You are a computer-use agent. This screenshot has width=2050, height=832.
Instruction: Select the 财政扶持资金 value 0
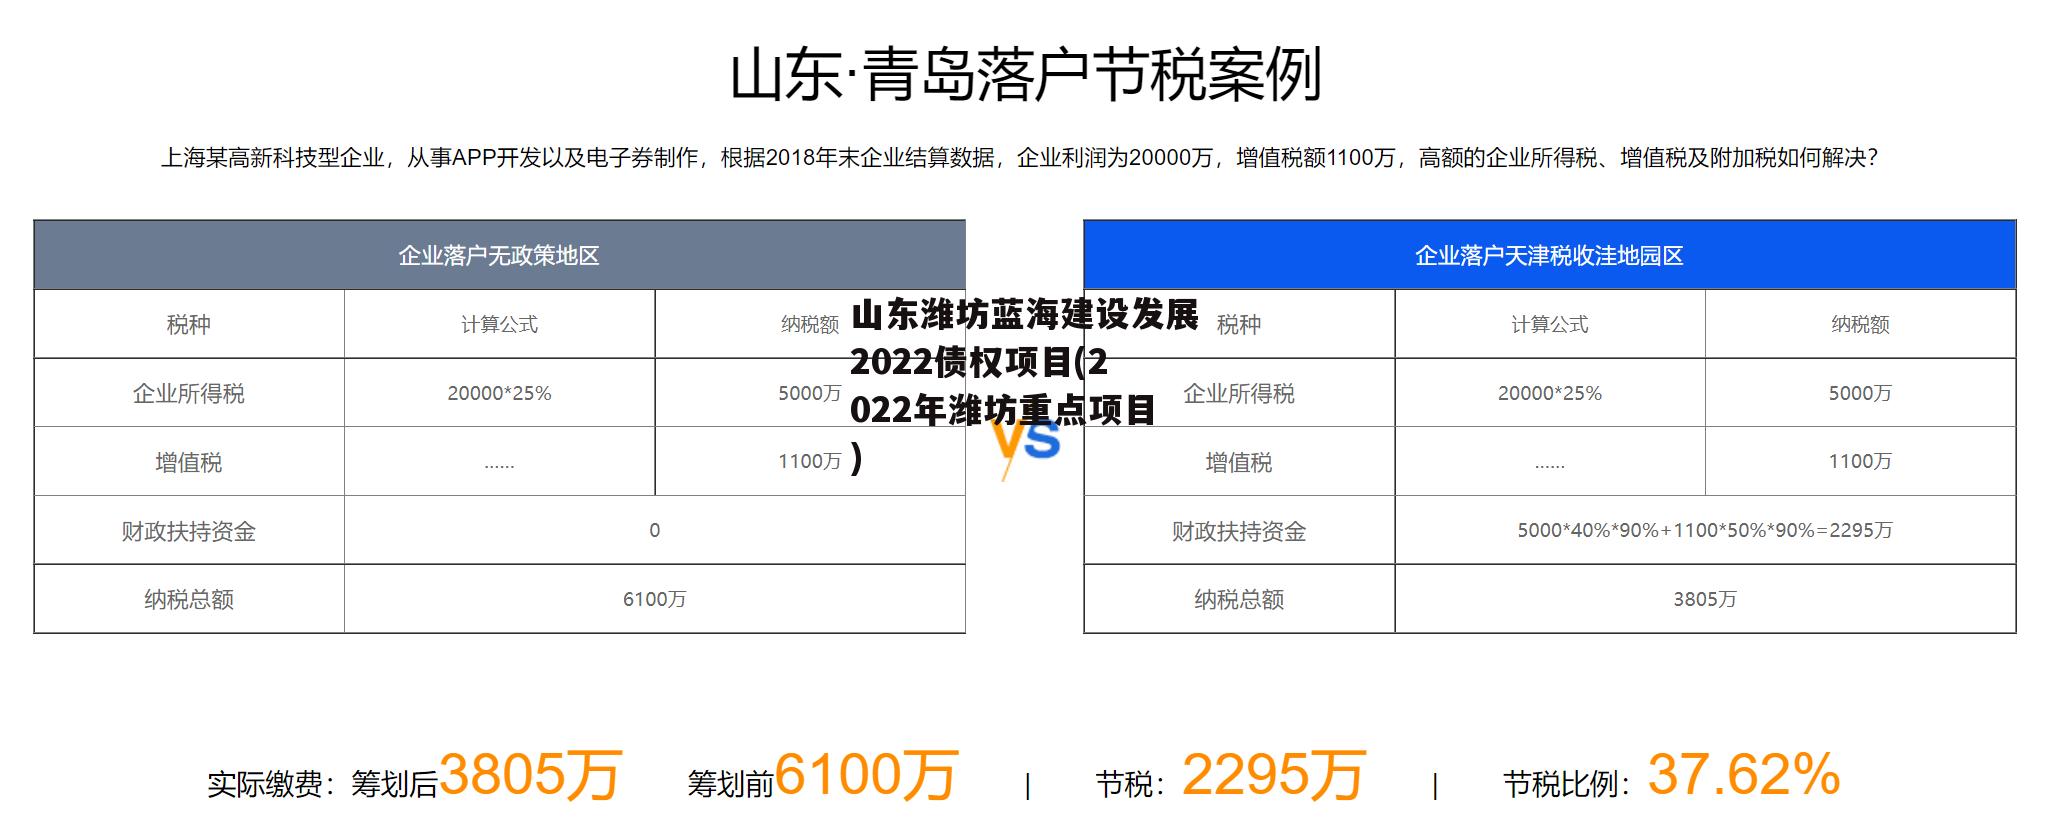(655, 530)
